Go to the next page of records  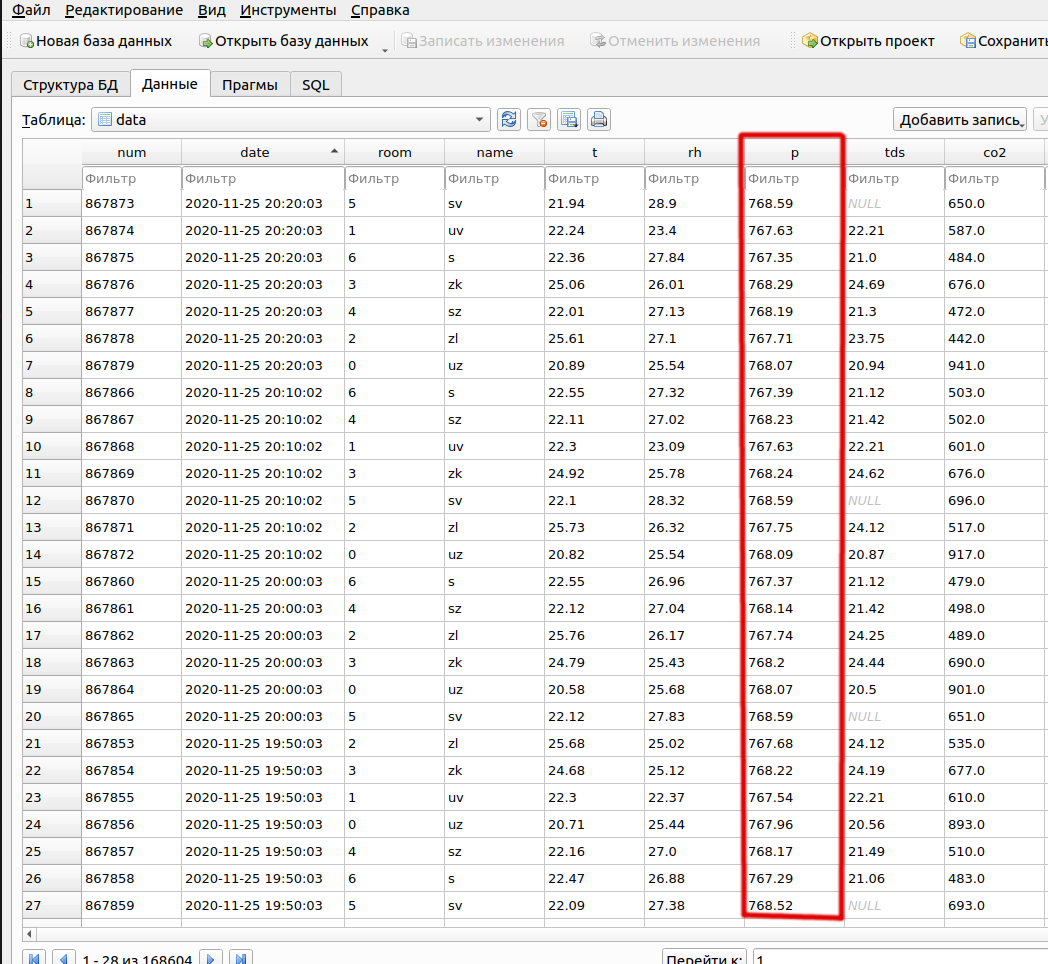click(x=211, y=958)
